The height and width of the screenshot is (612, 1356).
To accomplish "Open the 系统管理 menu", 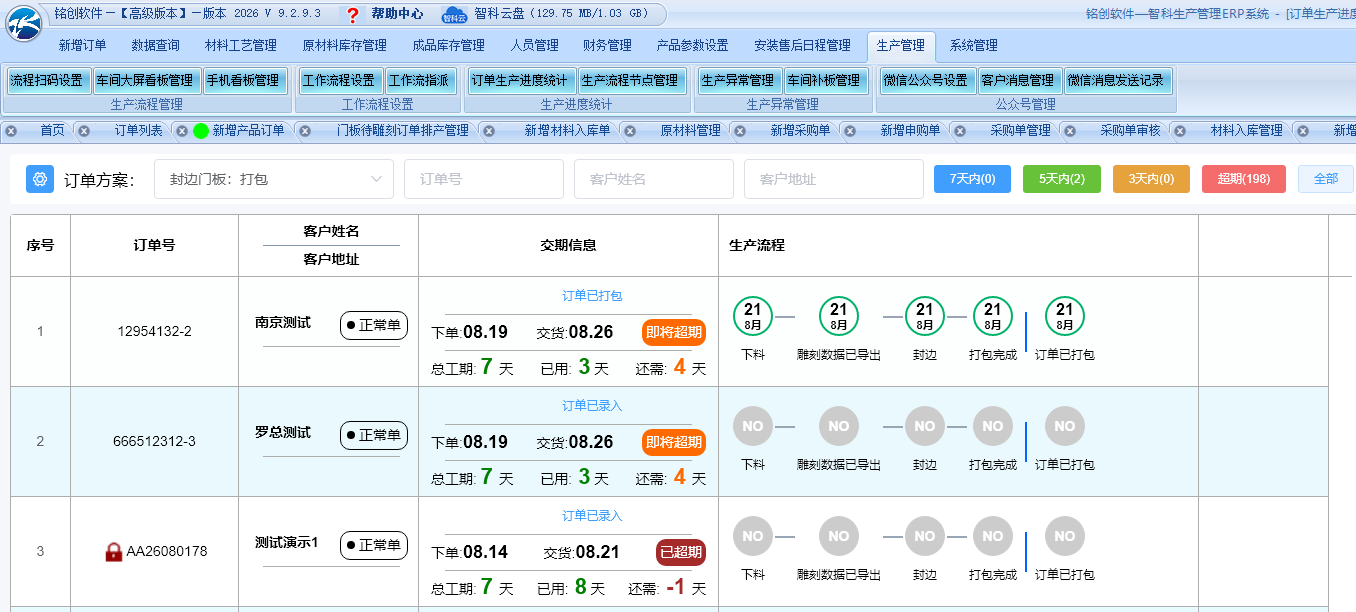I will tap(973, 46).
